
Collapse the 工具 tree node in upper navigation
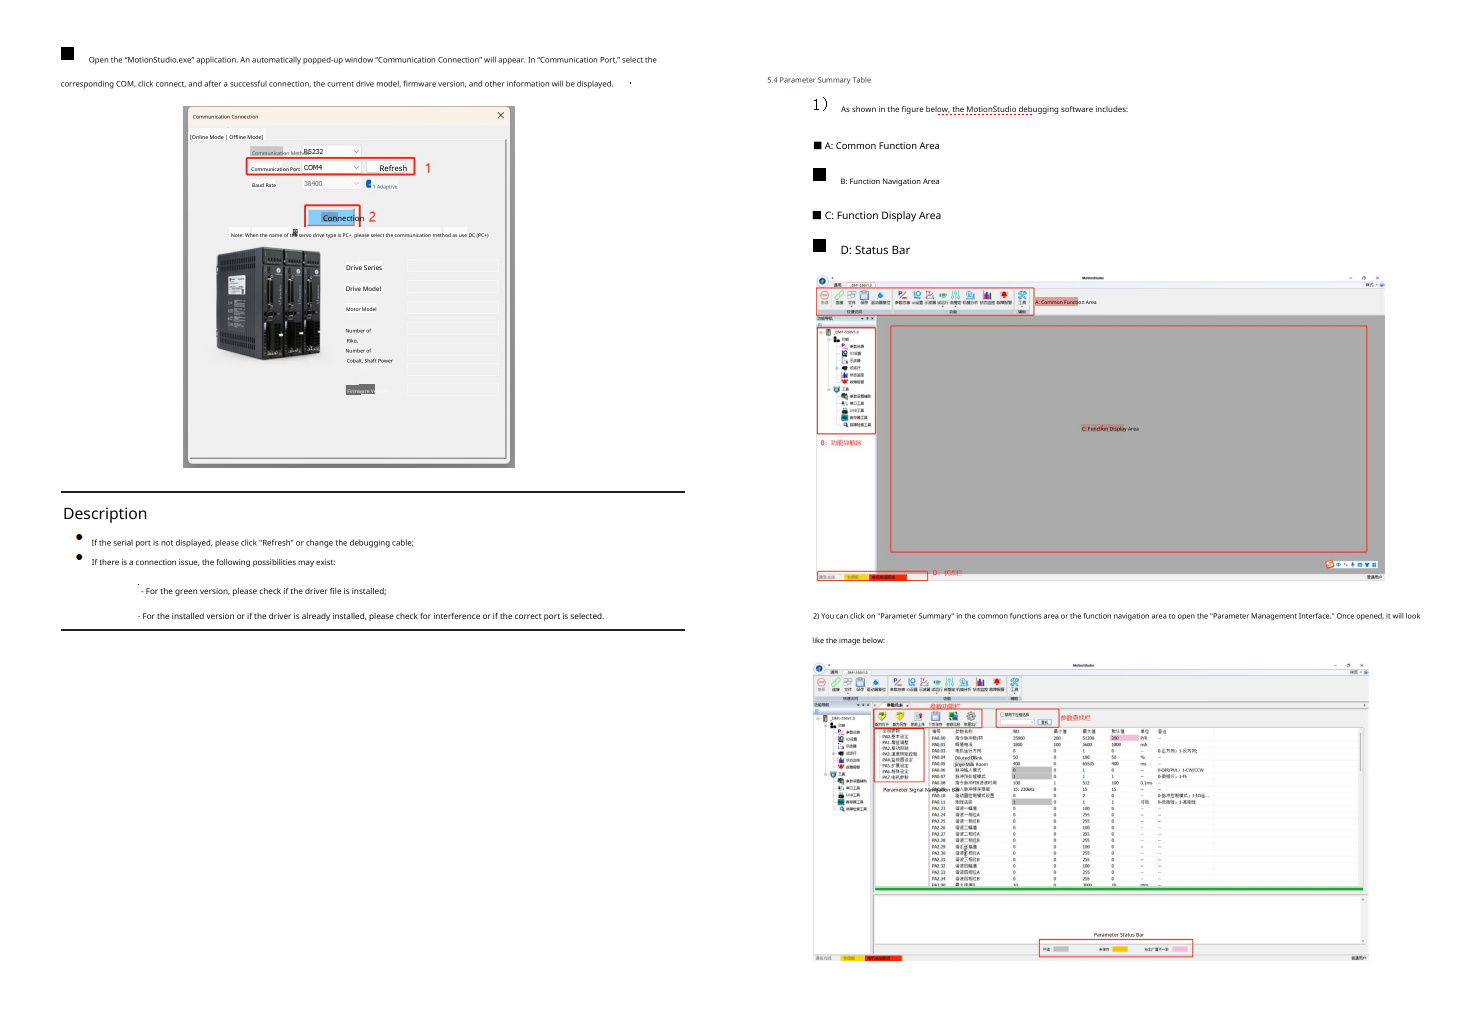[x=829, y=389]
